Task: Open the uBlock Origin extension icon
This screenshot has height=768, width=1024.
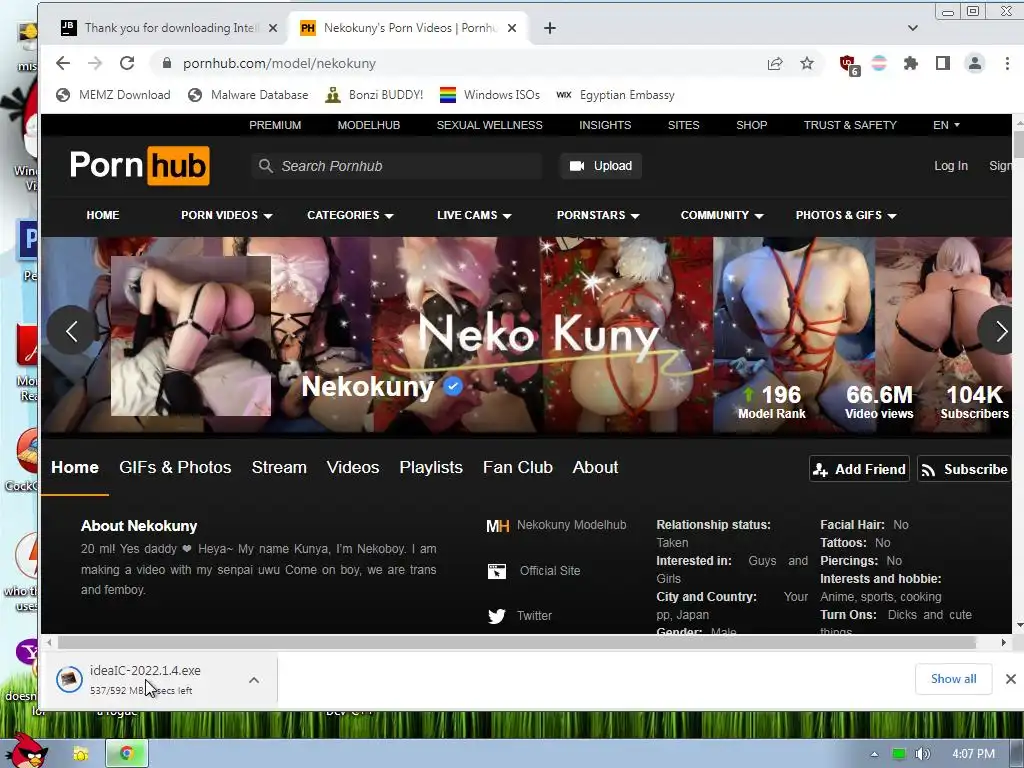Action: click(x=849, y=65)
